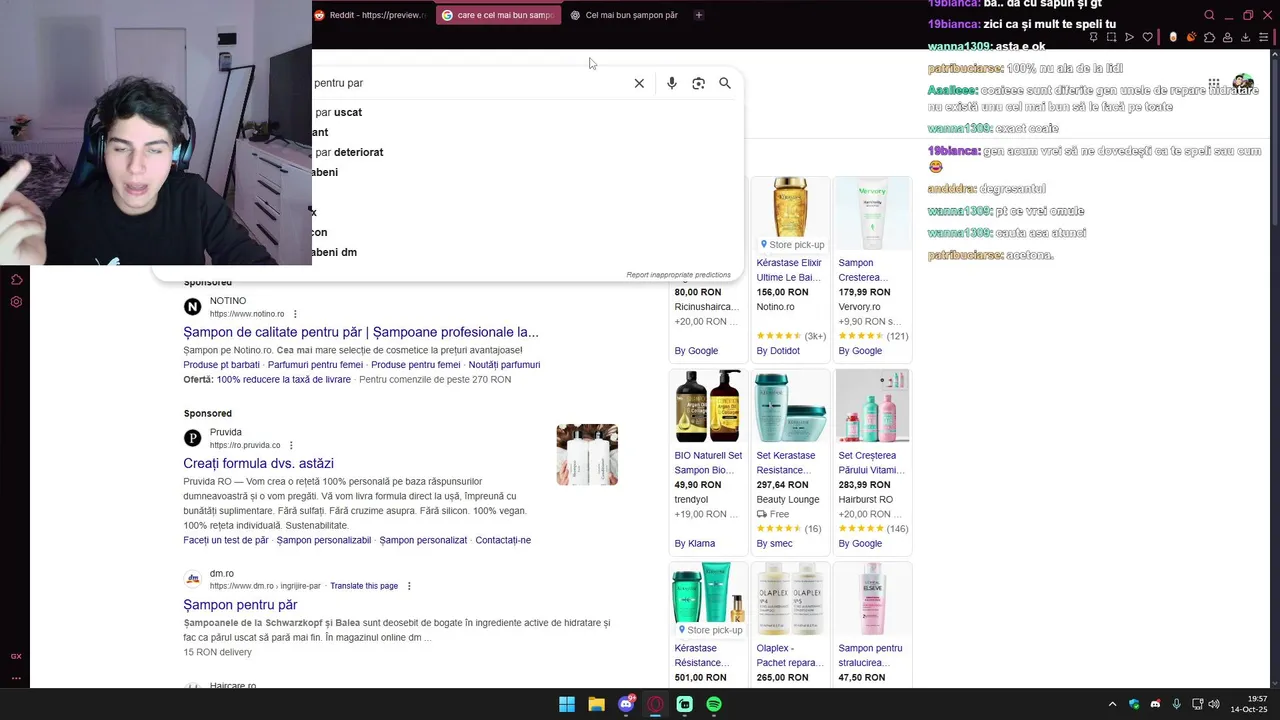Image resolution: width=1280 pixels, height=720 pixels.
Task: Click the Opera GX taskbar icon
Action: coord(655,704)
